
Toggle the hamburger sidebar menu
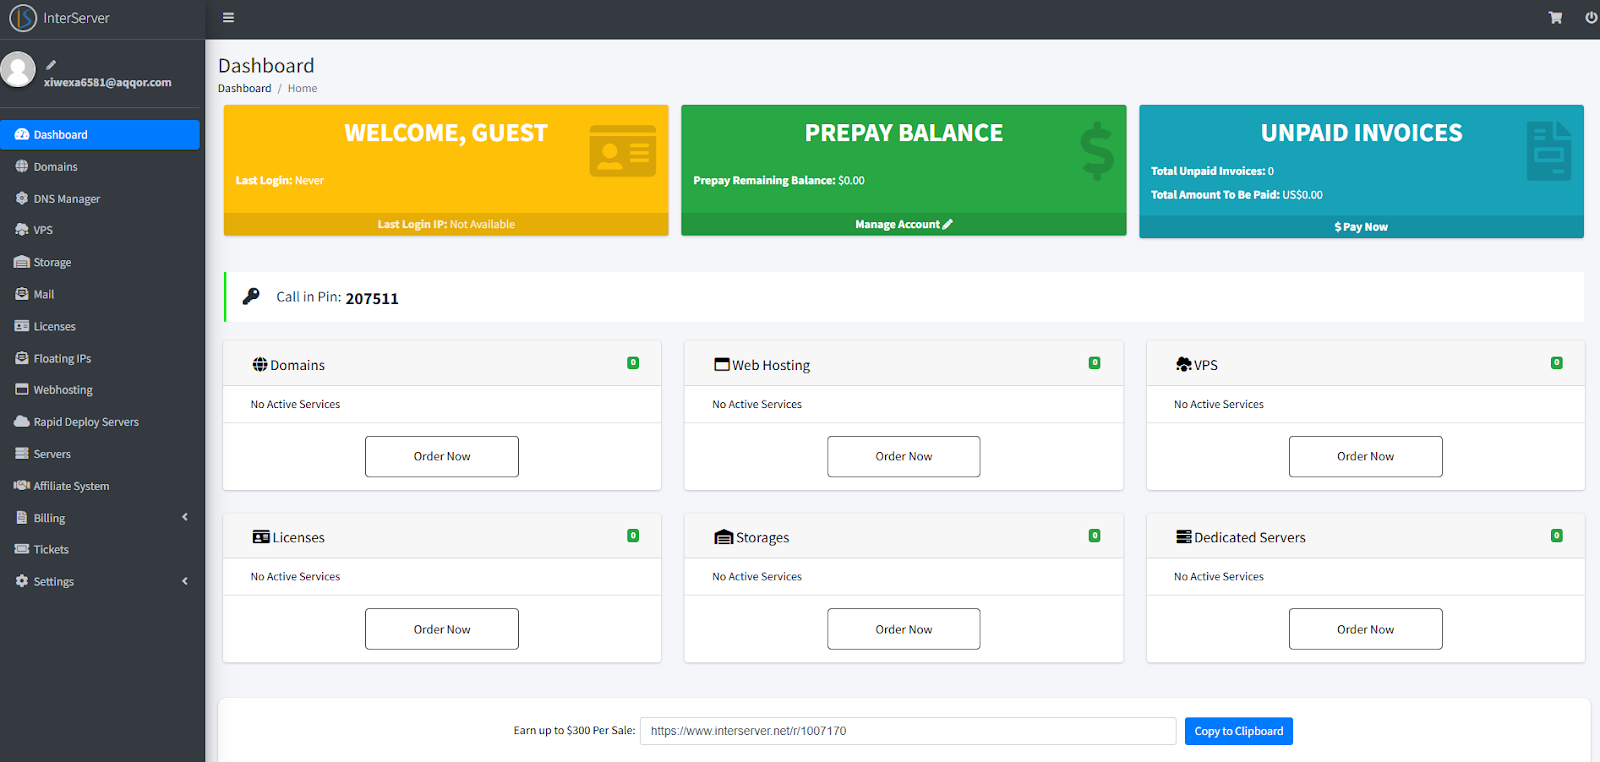(228, 17)
